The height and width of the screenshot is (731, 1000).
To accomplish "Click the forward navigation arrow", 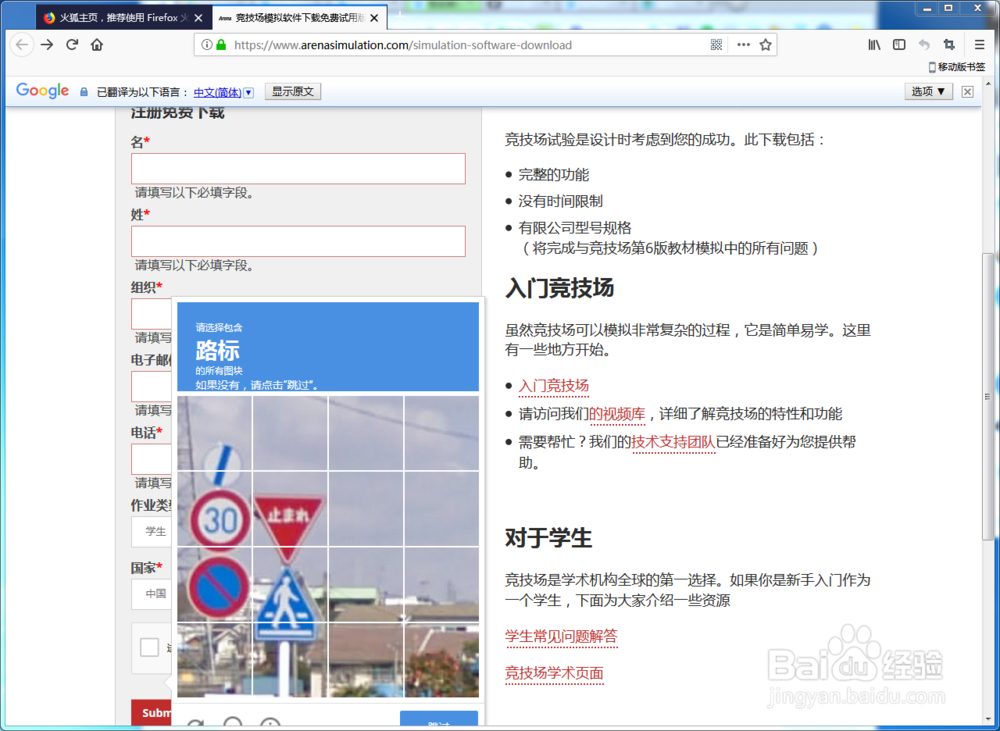I will pyautogui.click(x=47, y=45).
